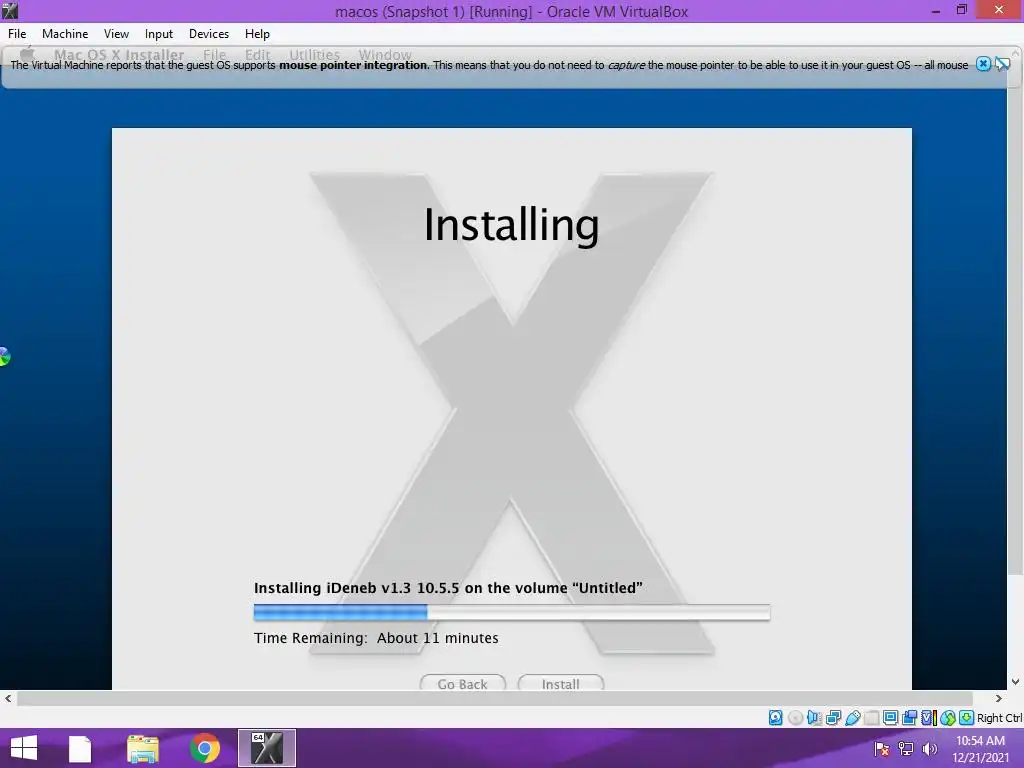Image resolution: width=1024 pixels, height=768 pixels.
Task: Click the Right Ctrl host key label
Action: 999,718
